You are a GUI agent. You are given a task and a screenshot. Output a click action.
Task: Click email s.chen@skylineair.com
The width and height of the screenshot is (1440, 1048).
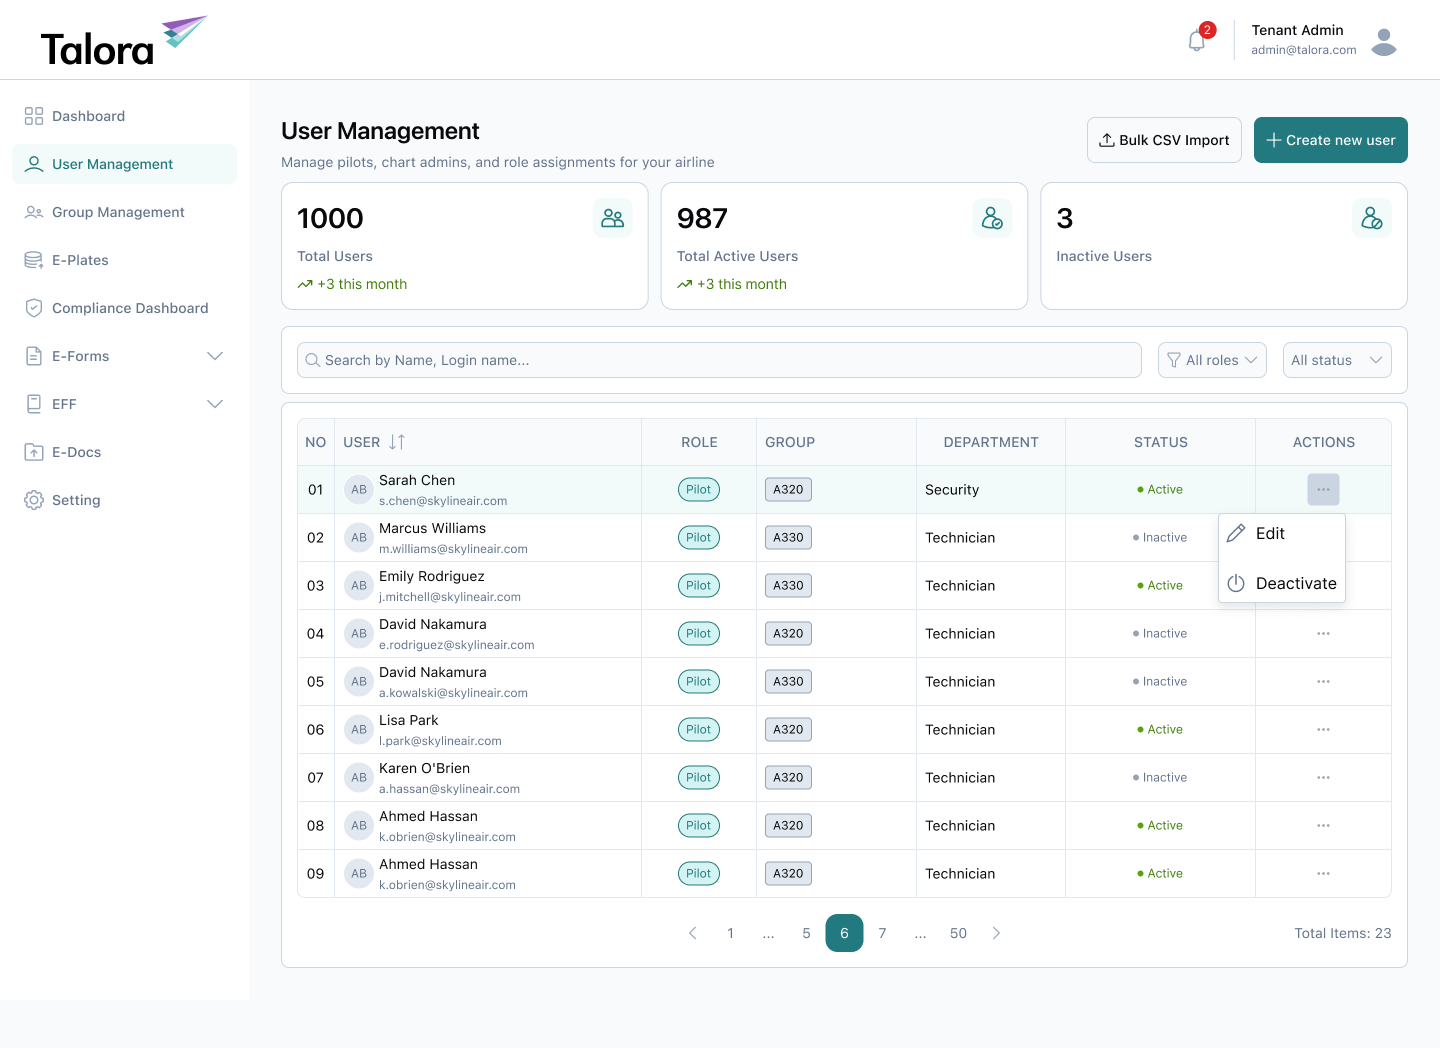(443, 501)
